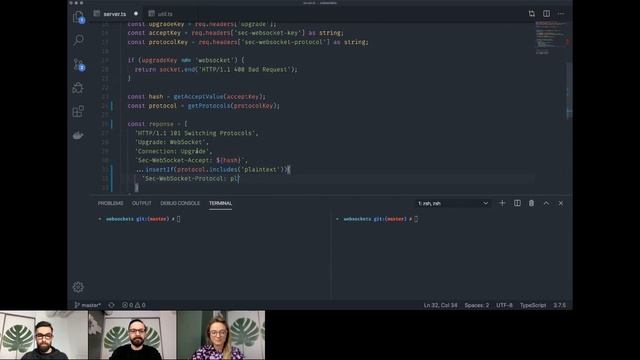The height and width of the screenshot is (360, 640).
Task: Split the editor to the right
Action: tap(546, 13)
